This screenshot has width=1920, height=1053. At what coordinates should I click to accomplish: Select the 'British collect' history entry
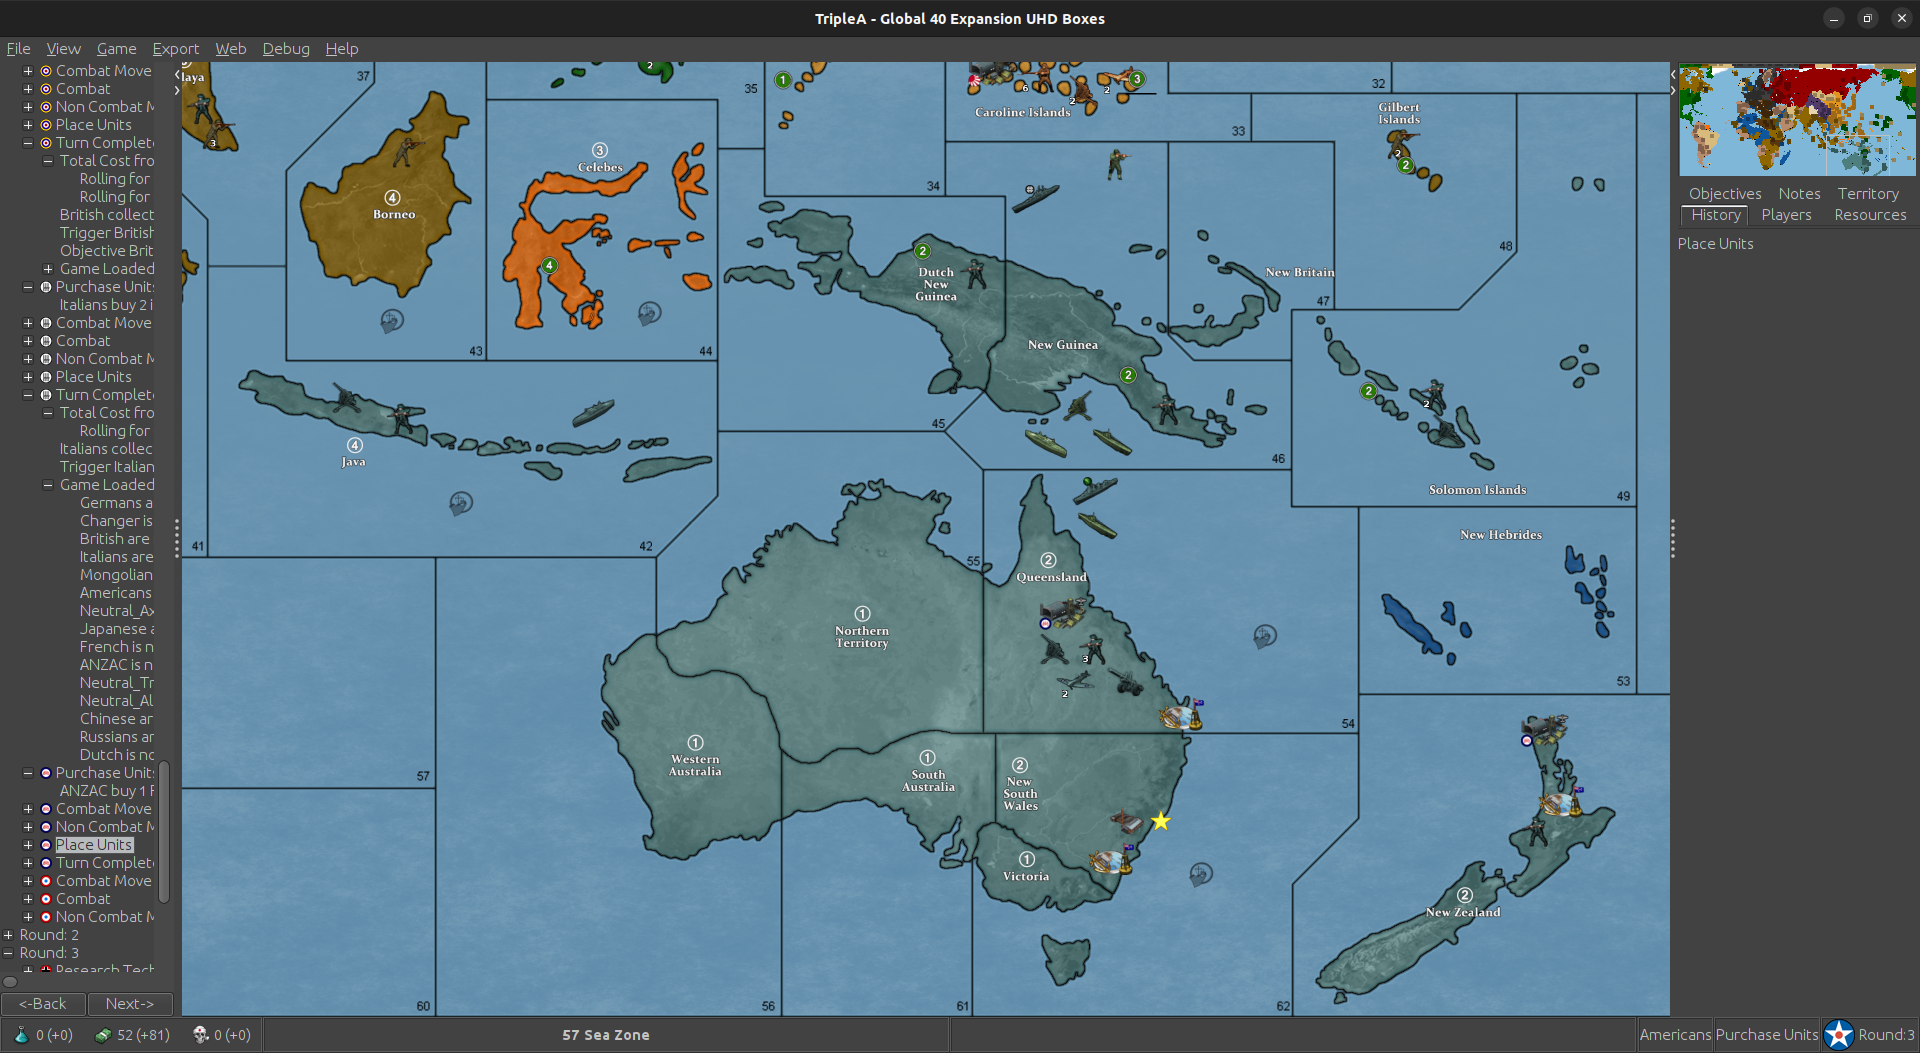coord(107,215)
